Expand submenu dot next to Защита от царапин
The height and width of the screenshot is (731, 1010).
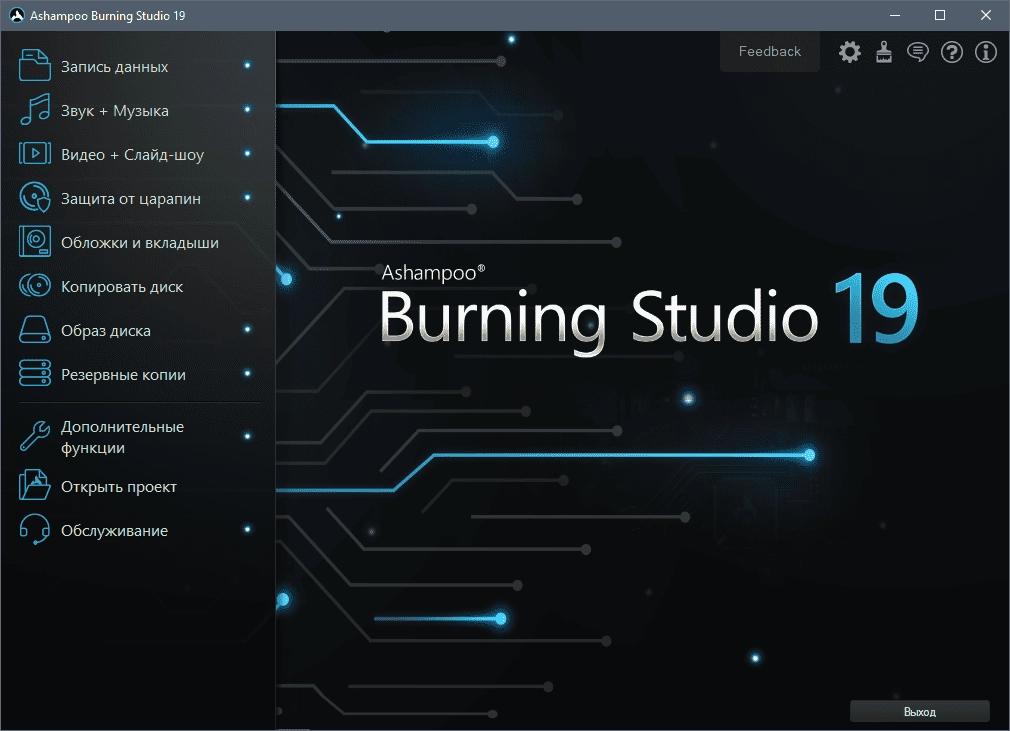(247, 197)
